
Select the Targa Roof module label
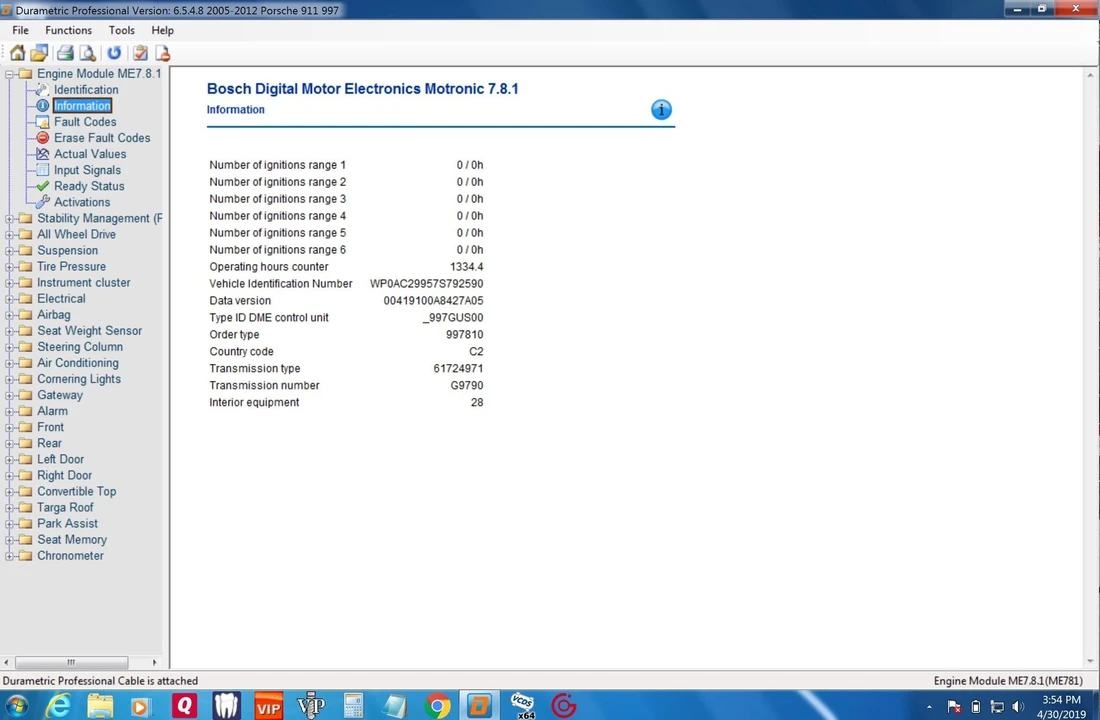(x=65, y=507)
